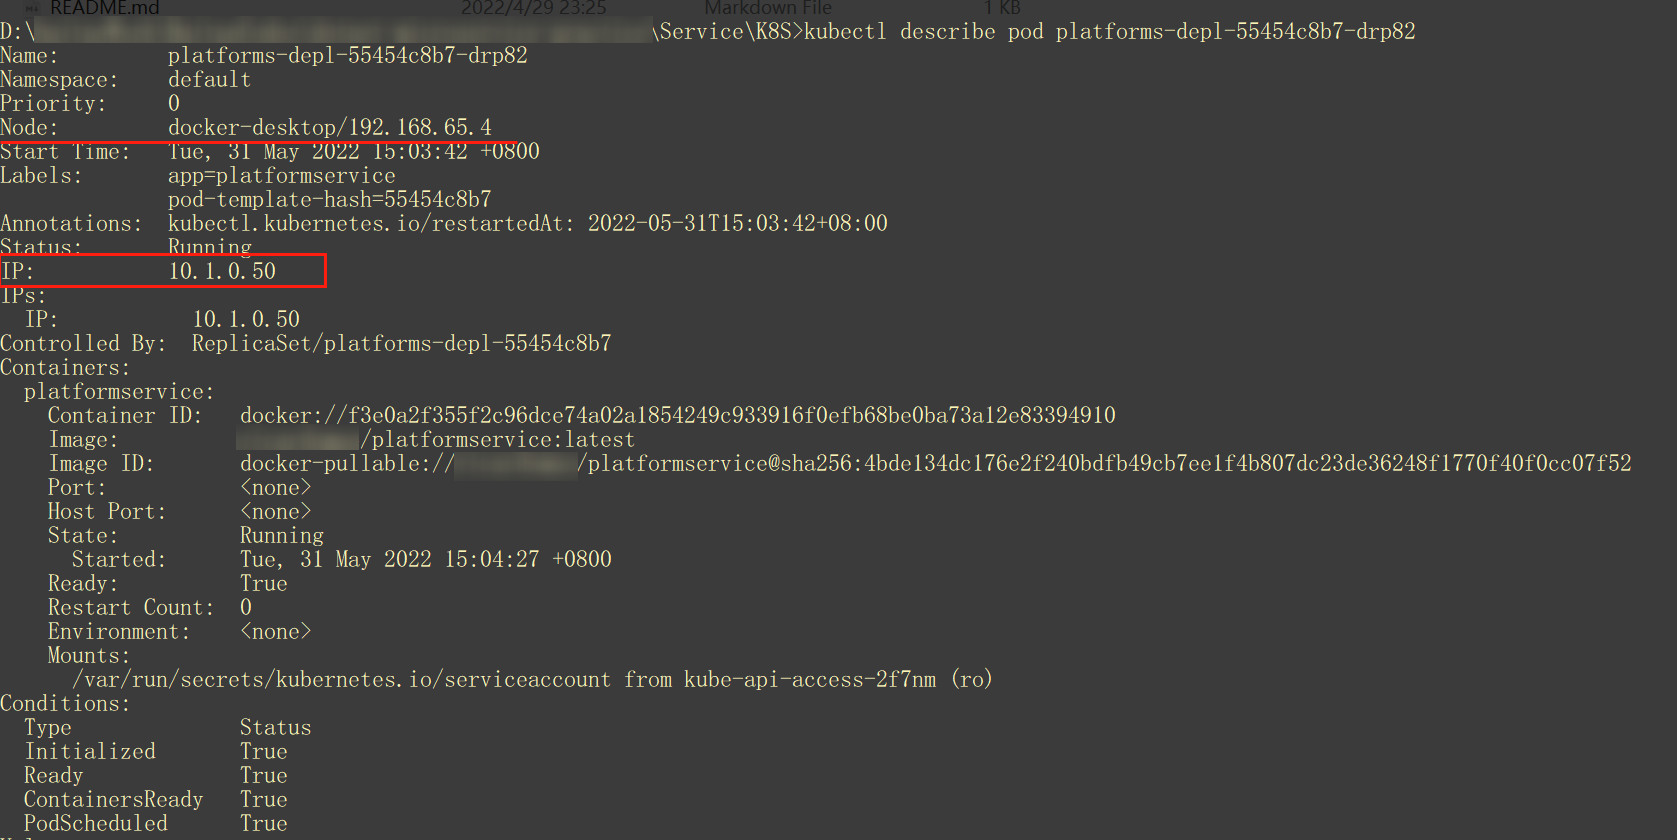Click the README.md modified date 2022/4/29

coord(533,8)
